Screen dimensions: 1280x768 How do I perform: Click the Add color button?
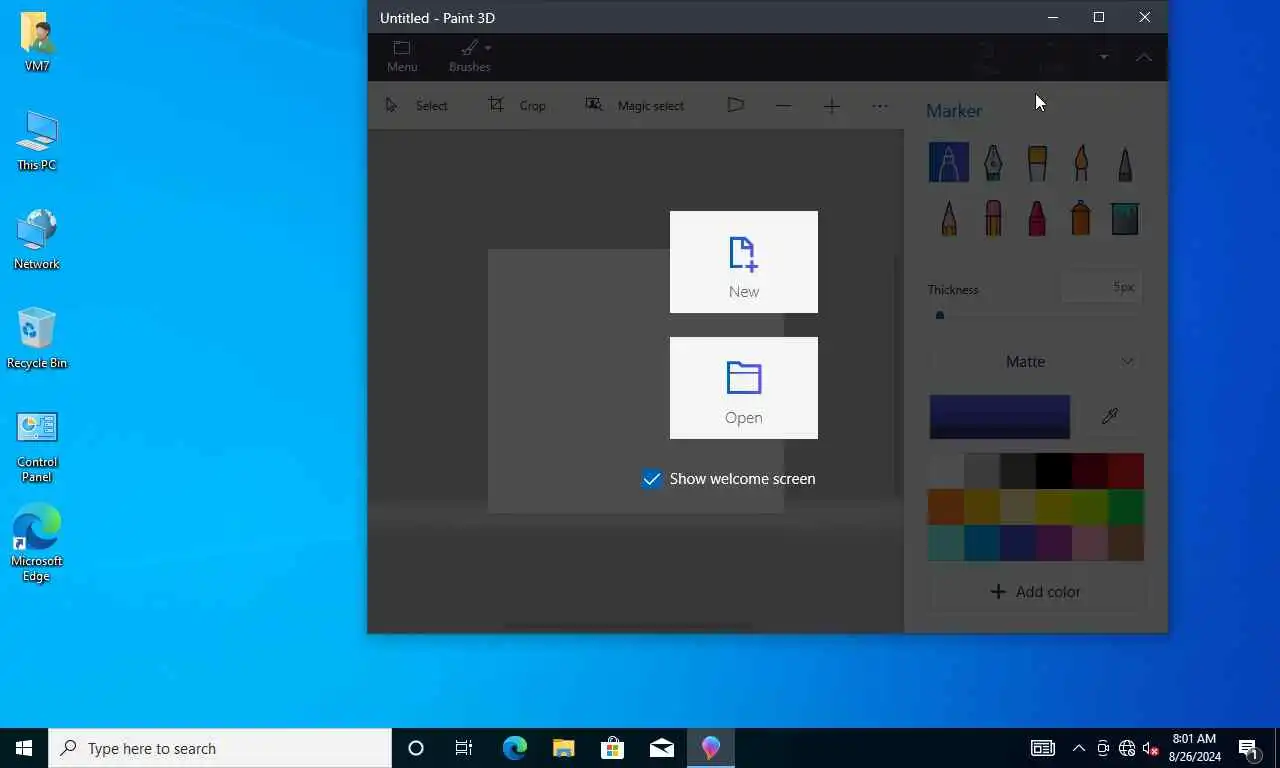pos(1036,592)
